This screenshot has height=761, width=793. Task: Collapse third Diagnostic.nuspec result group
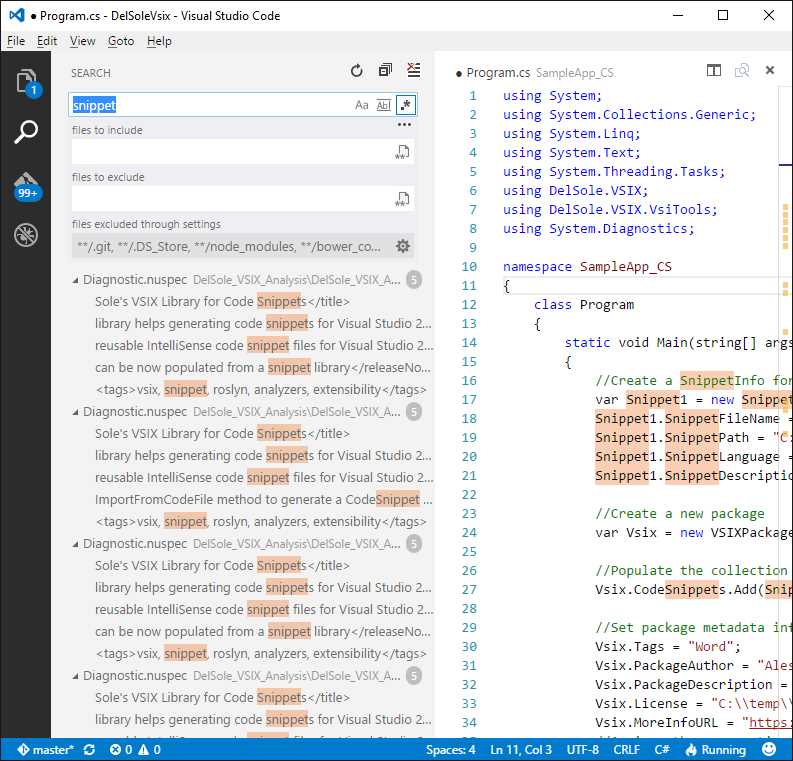75,544
